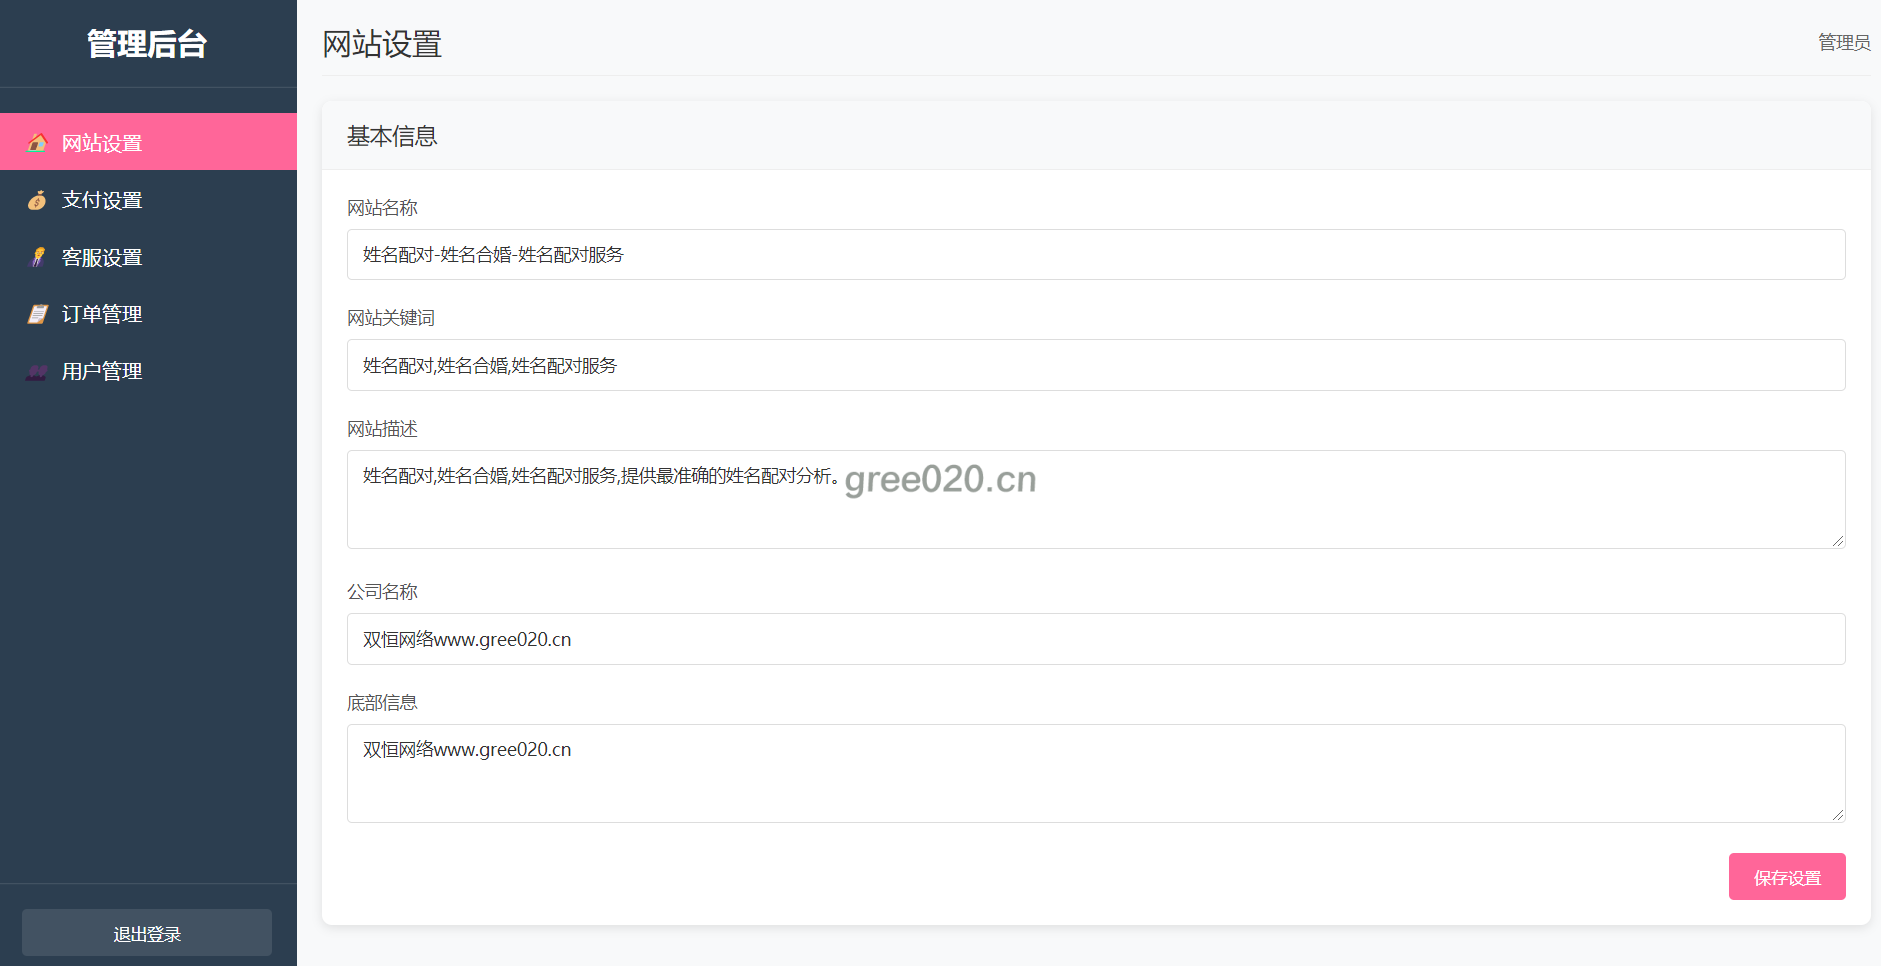1881x966 pixels.
Task: Focus the 网站名称 input field
Action: point(1095,255)
